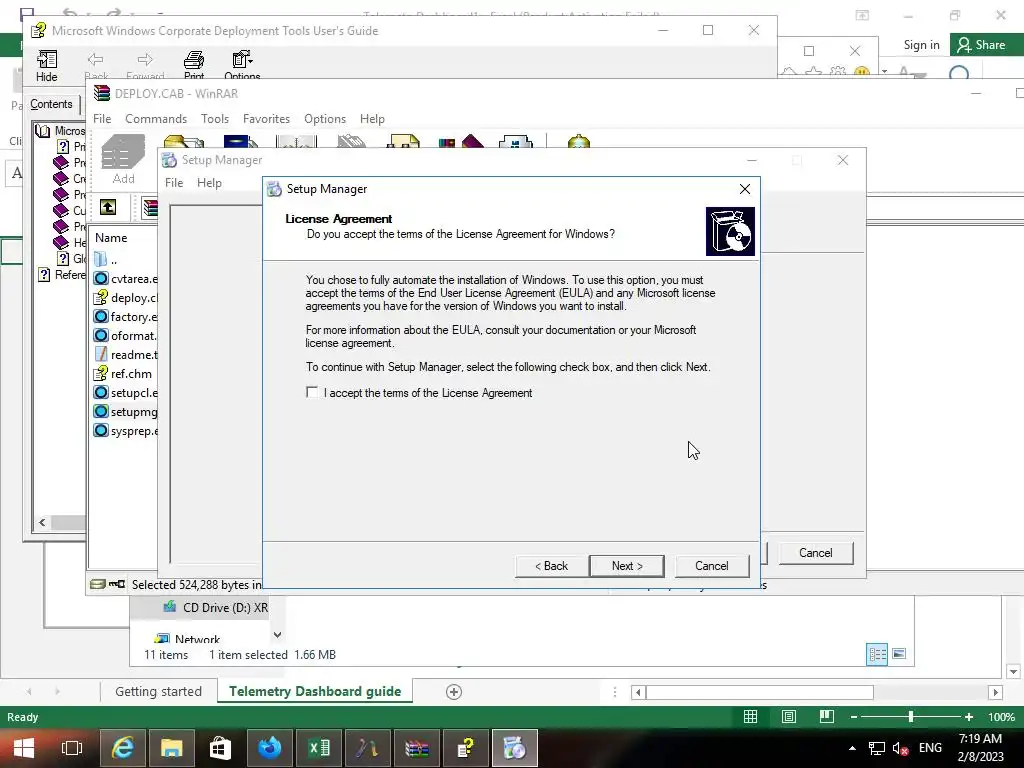Open Help menu in outer Setup Manager window
The height and width of the screenshot is (768, 1024).
[x=210, y=183]
